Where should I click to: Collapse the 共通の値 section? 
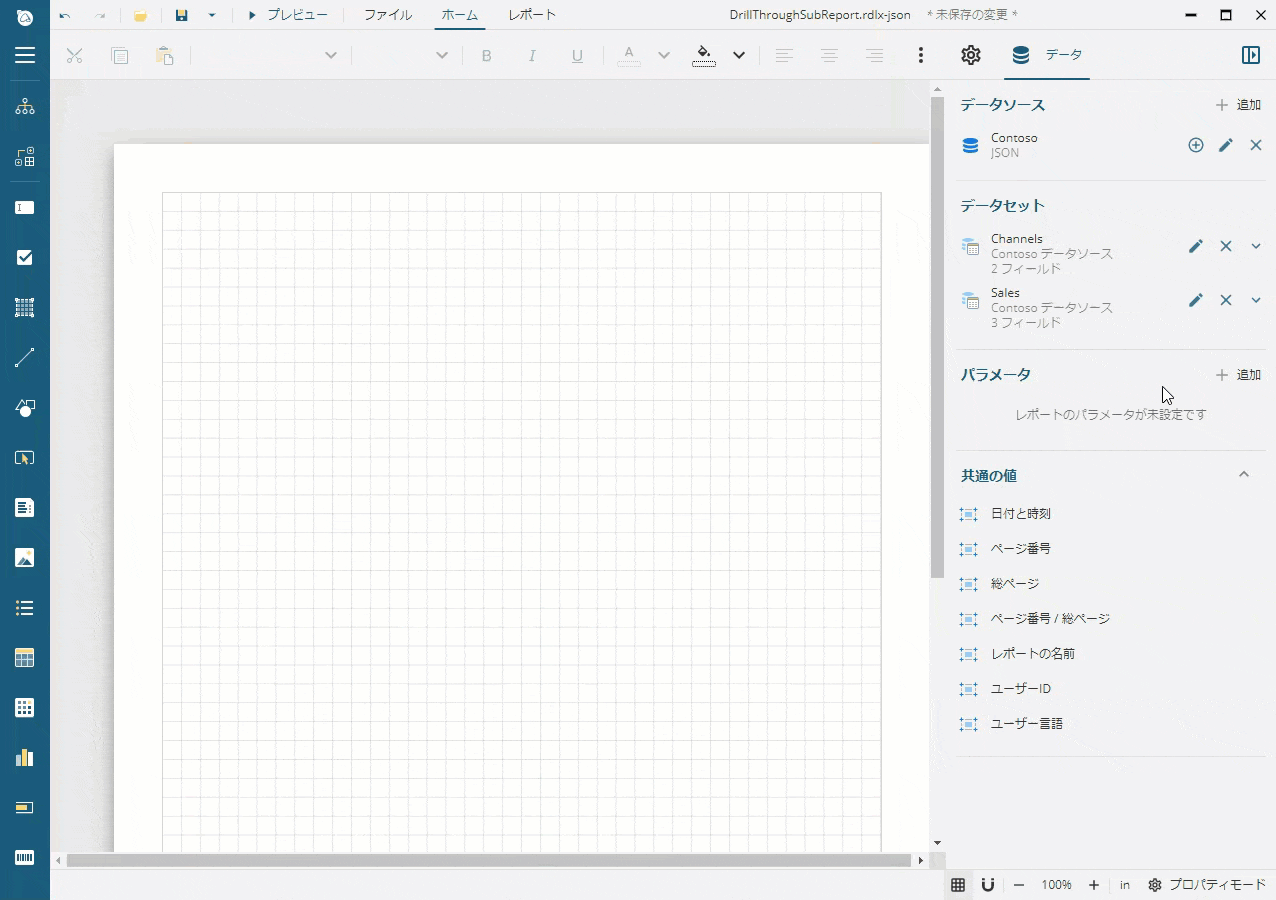click(1244, 475)
